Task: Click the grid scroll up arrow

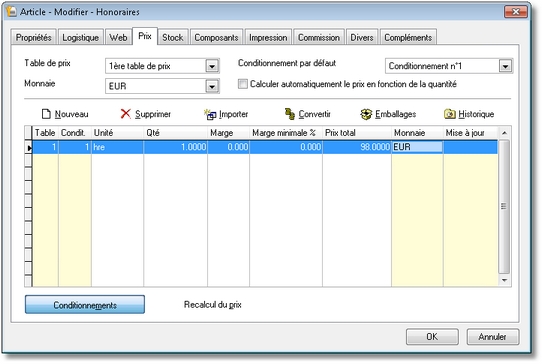Action: [x=504, y=133]
